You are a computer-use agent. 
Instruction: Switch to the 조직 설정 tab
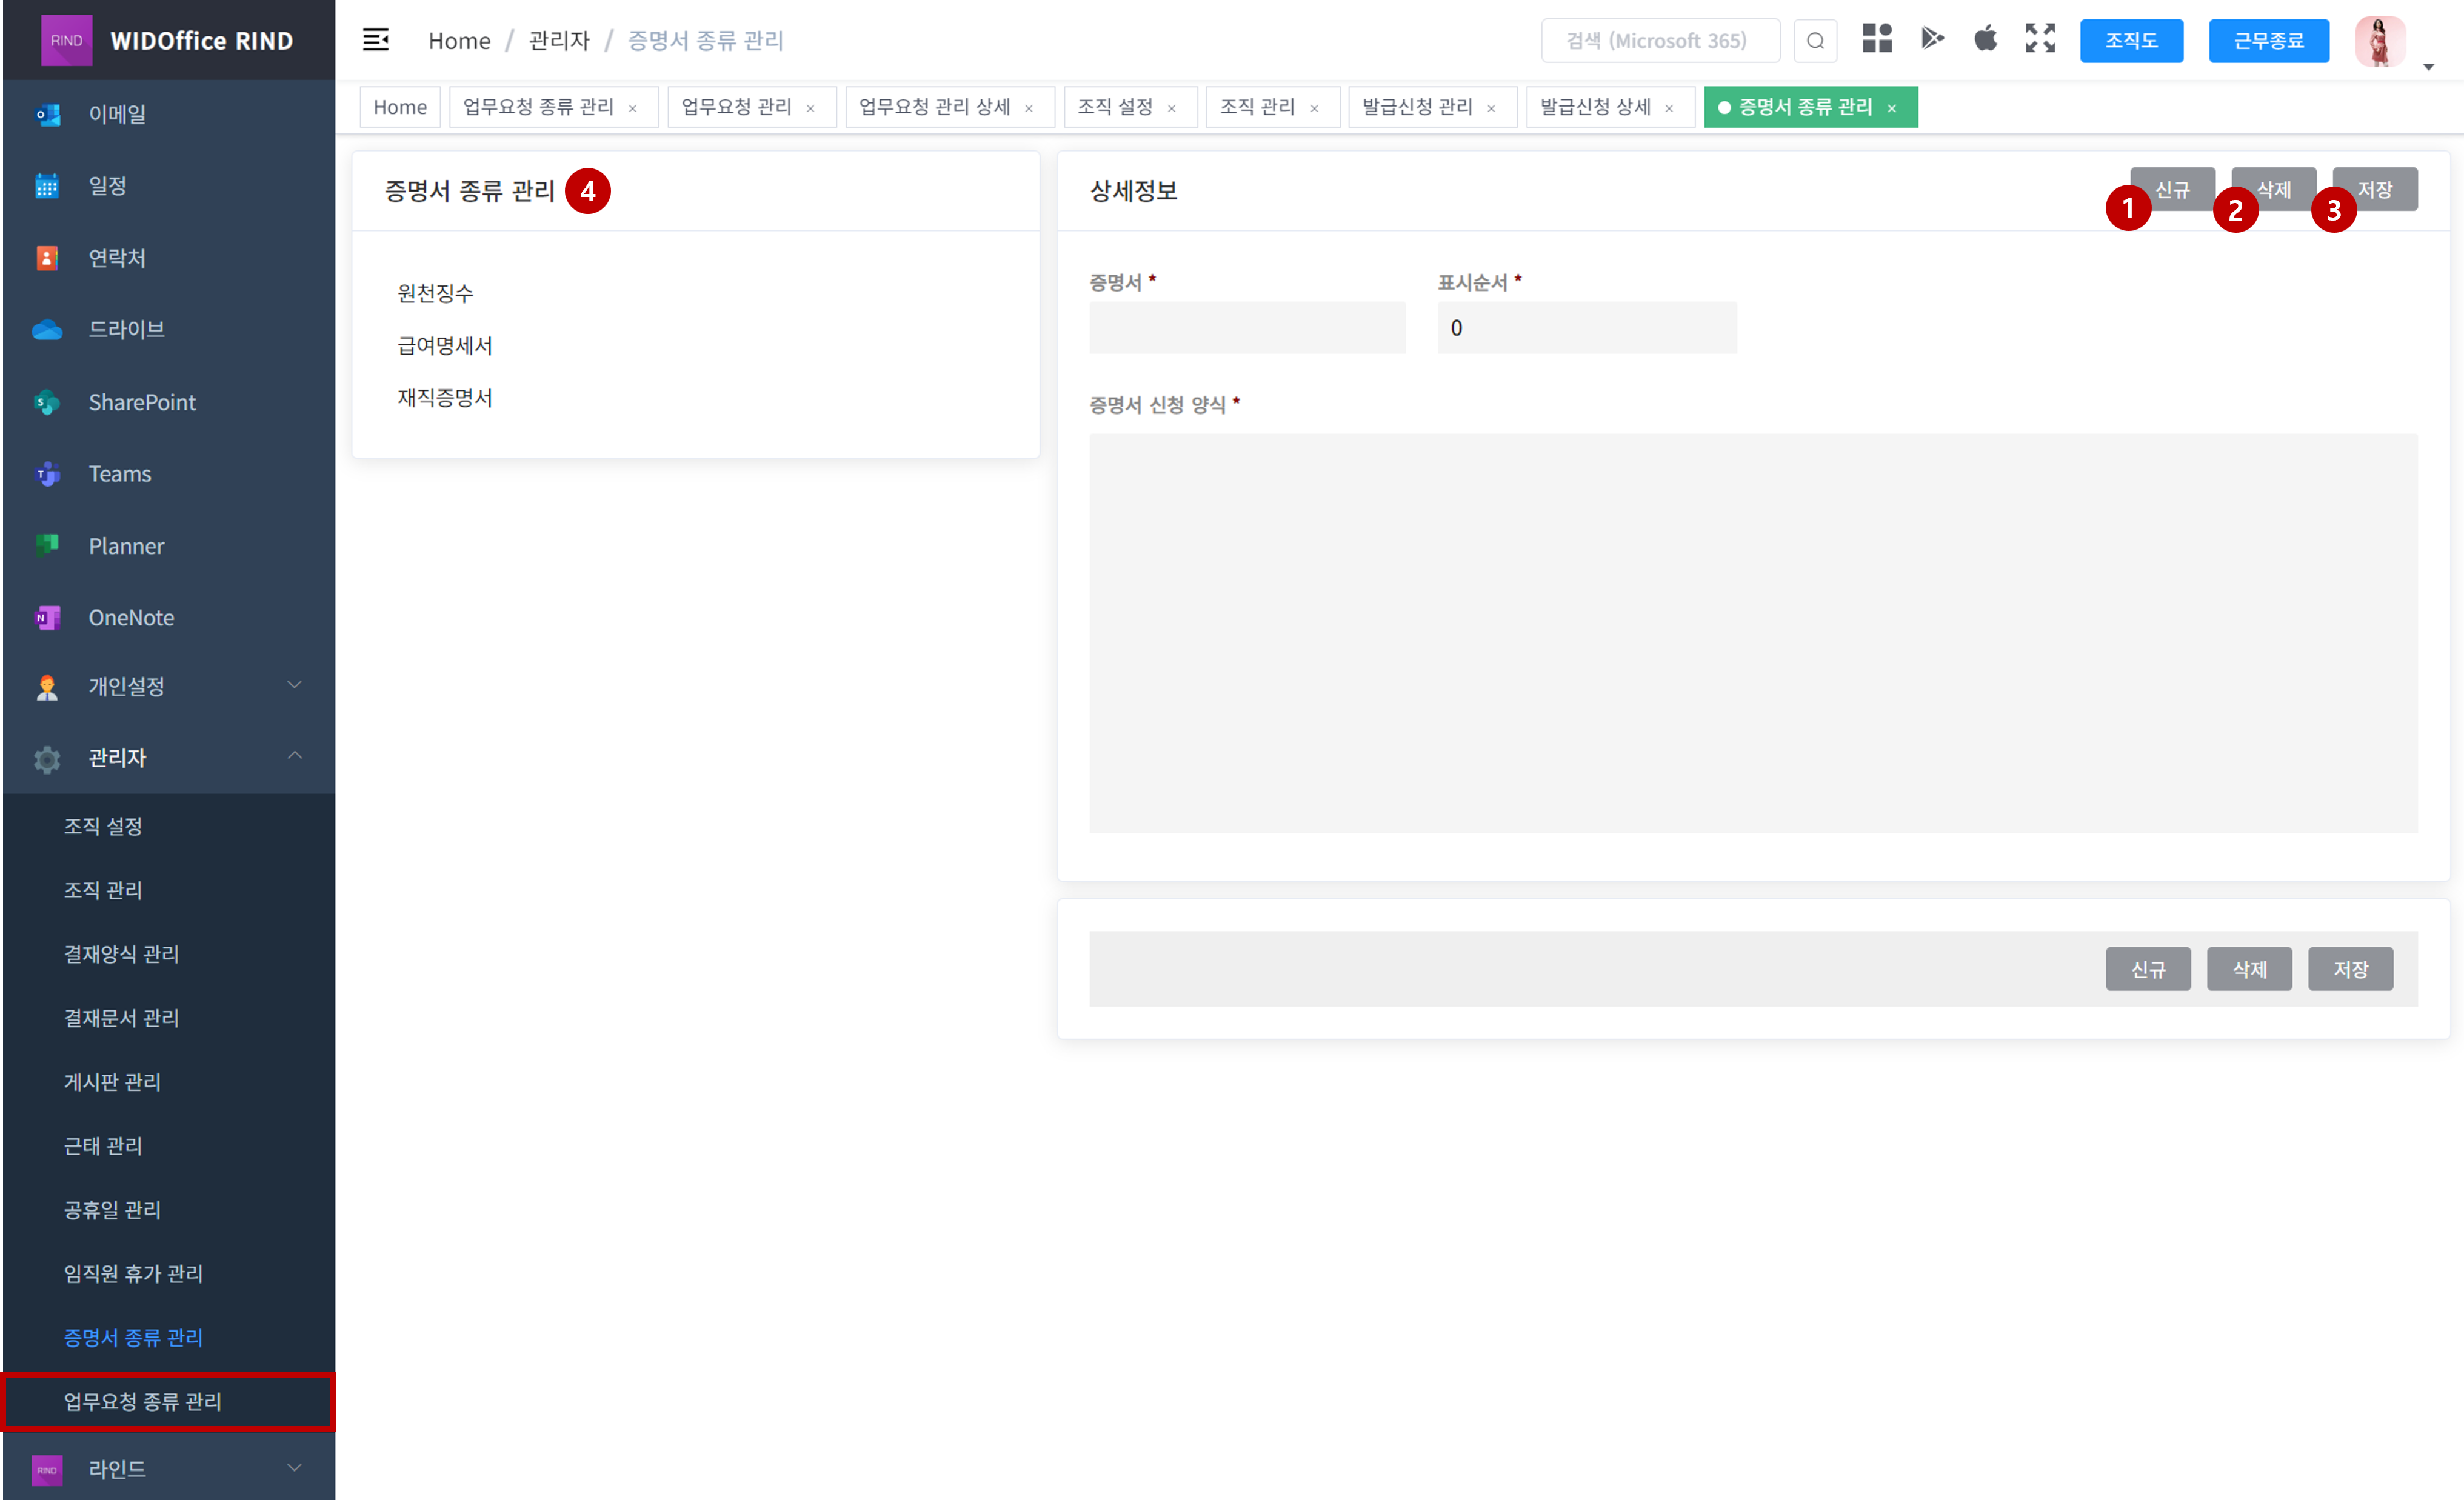click(1115, 107)
